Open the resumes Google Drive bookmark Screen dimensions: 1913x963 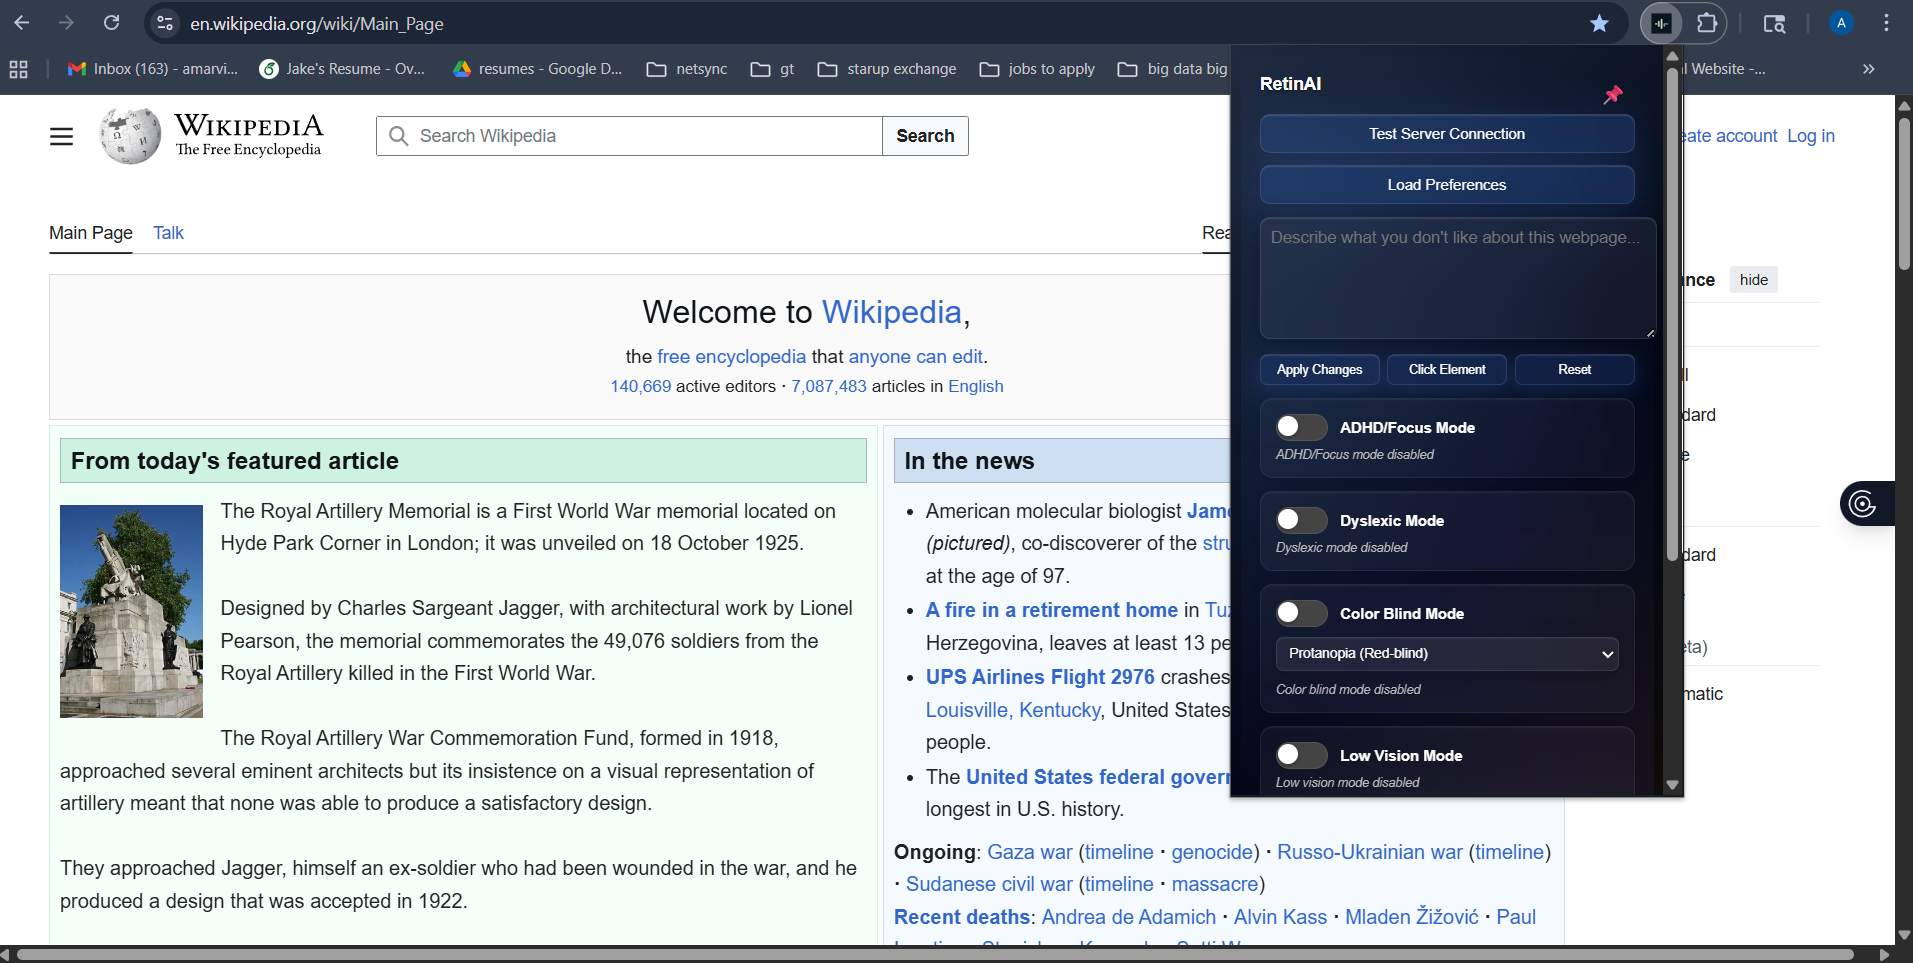click(x=537, y=69)
